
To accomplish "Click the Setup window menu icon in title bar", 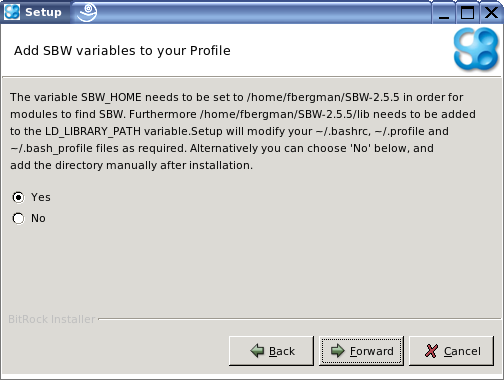I will click(12, 12).
